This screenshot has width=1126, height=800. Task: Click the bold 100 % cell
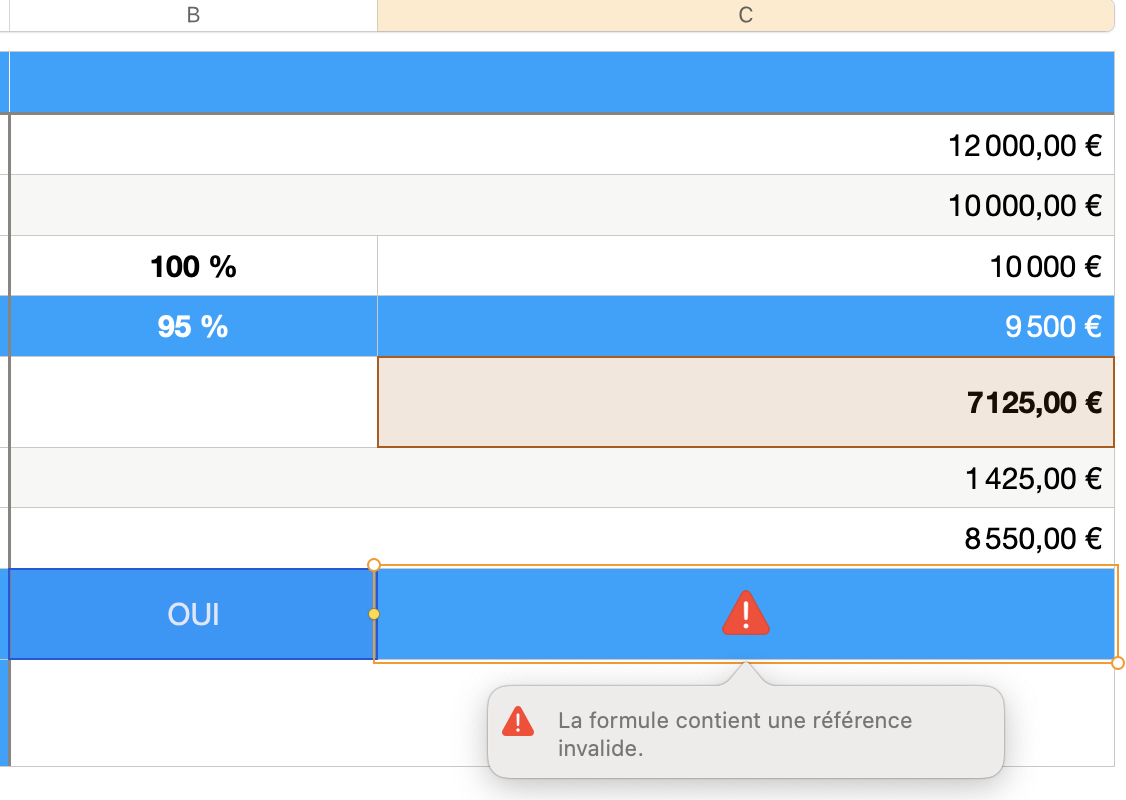(193, 267)
